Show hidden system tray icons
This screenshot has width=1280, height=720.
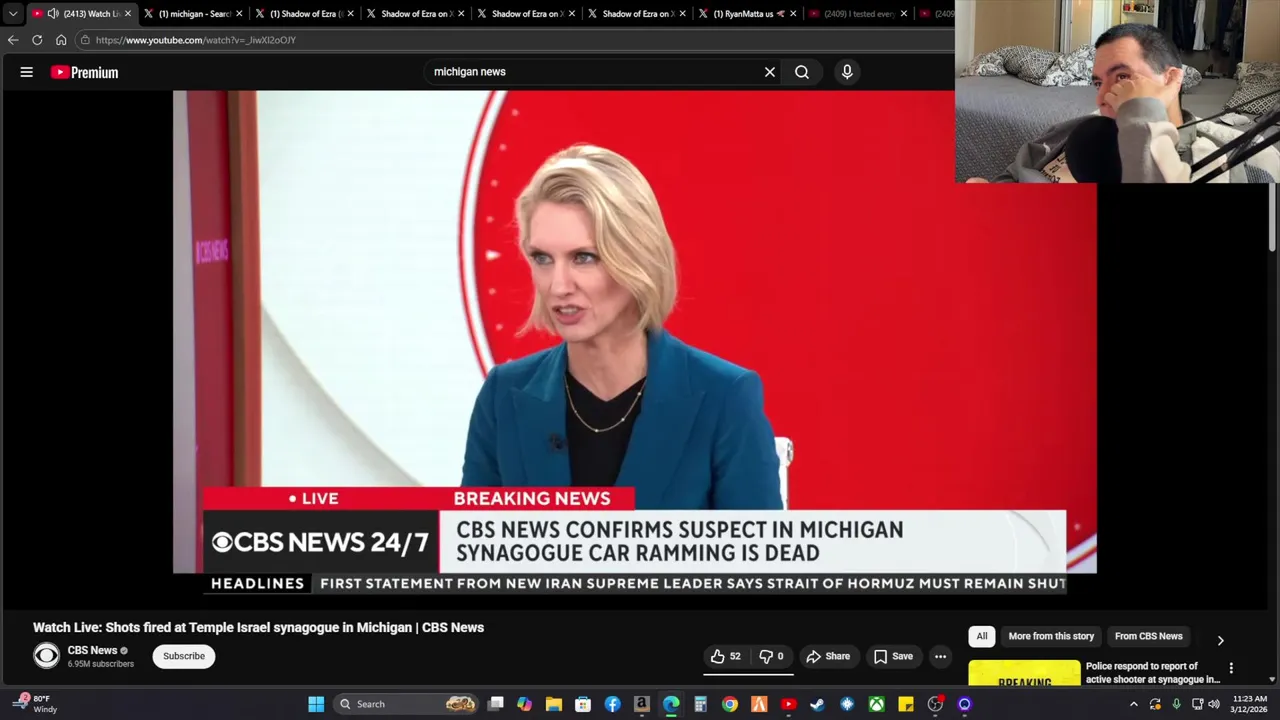tap(1133, 704)
